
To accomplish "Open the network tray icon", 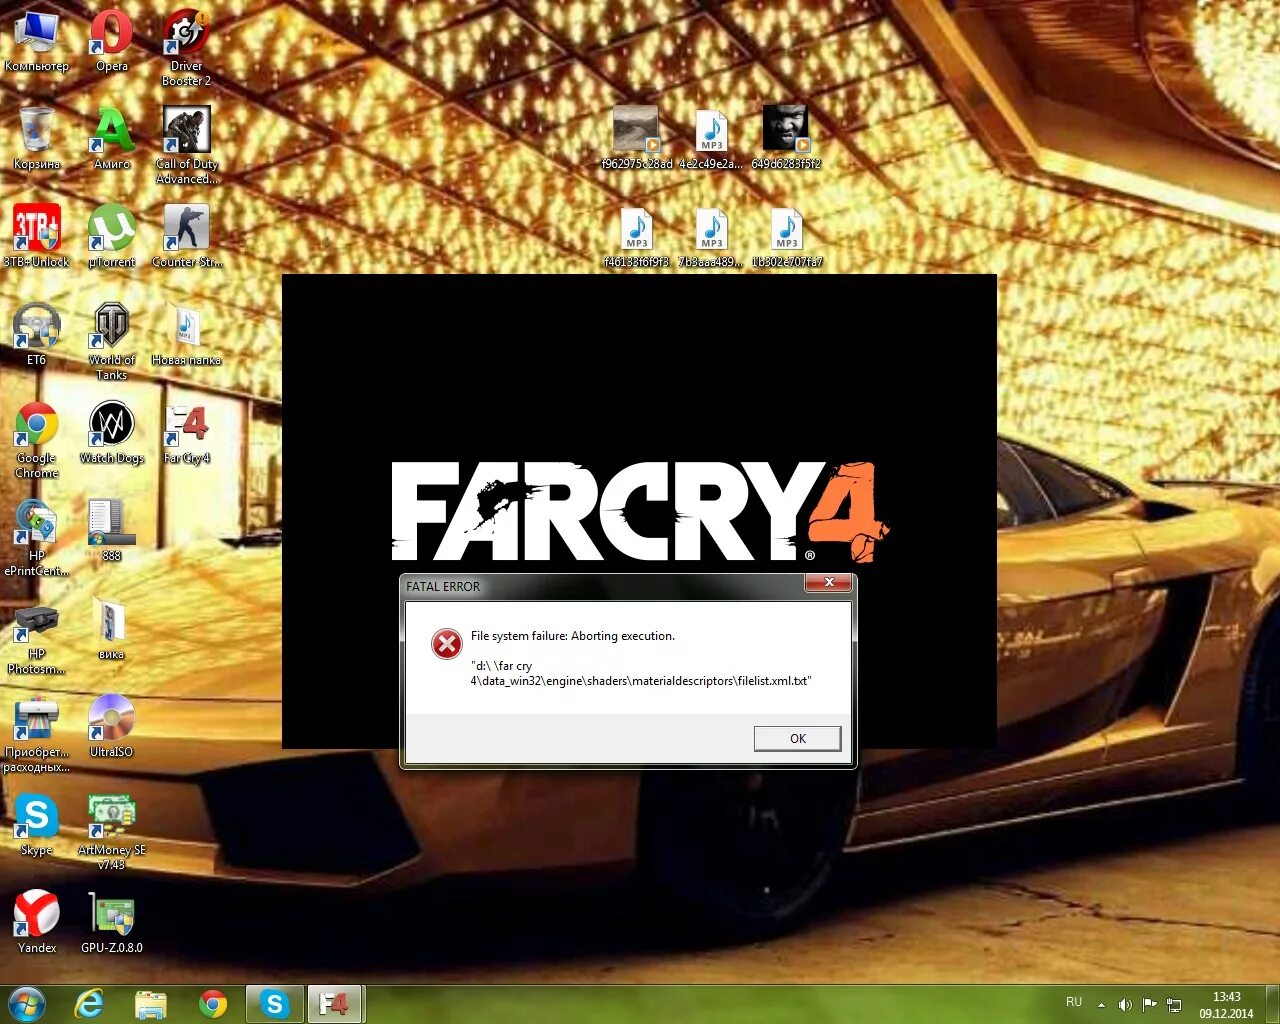I will [1174, 1005].
